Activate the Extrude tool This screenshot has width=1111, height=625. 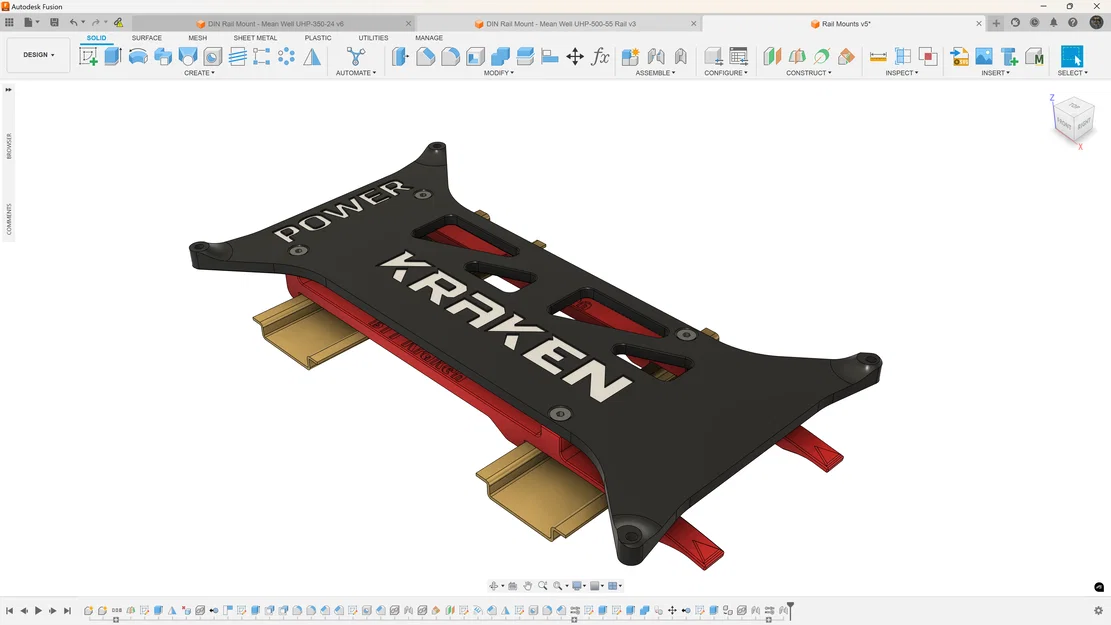pos(112,57)
